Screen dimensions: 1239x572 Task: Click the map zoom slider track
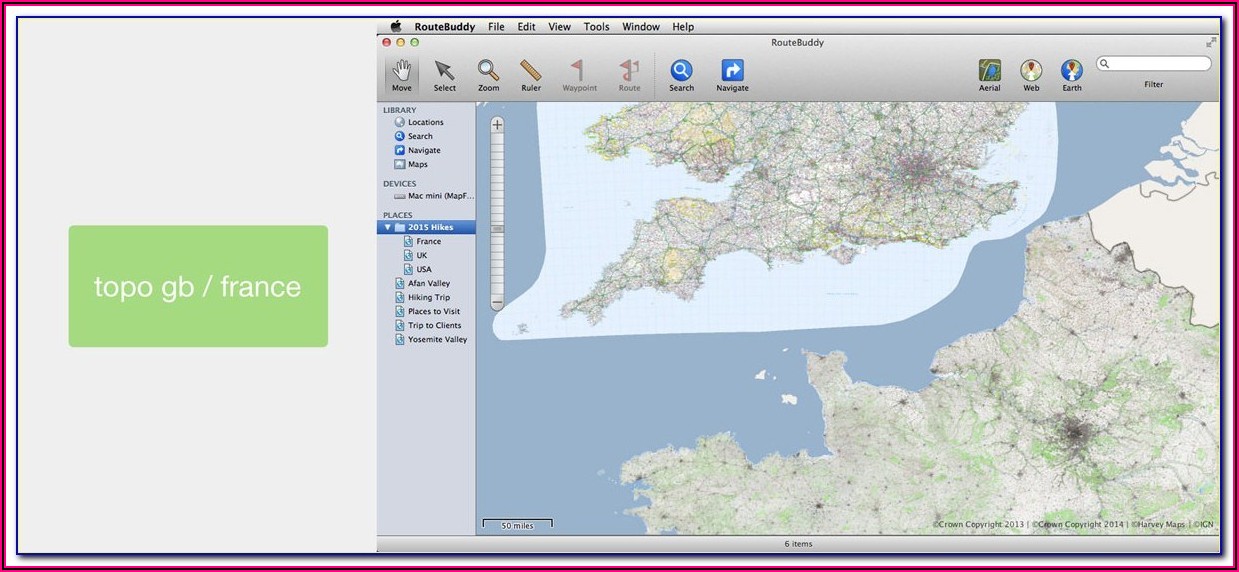(x=497, y=215)
